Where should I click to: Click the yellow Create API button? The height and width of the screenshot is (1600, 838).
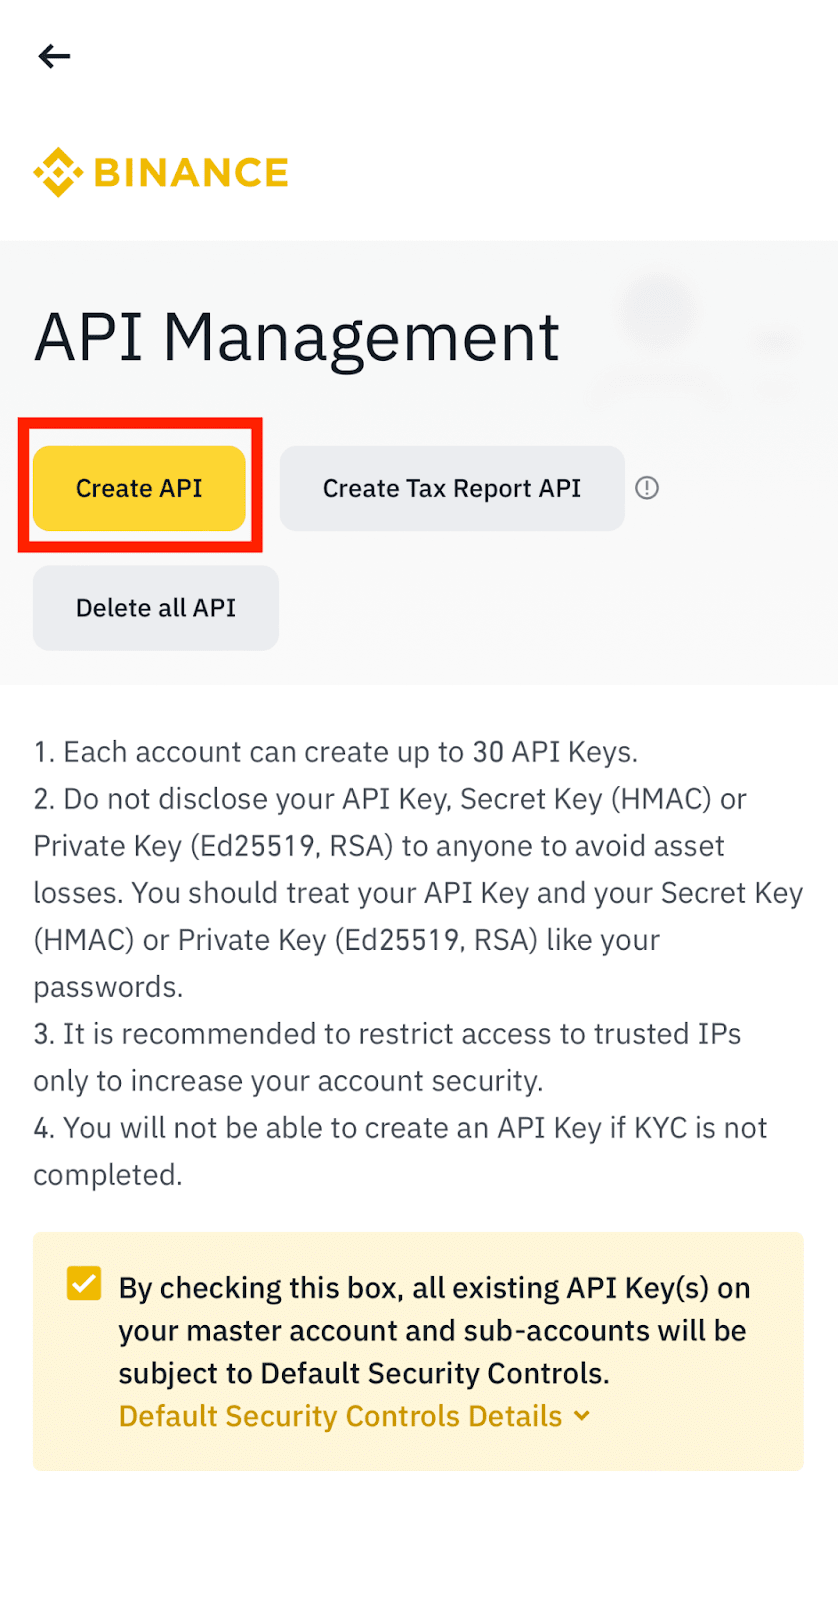tap(139, 488)
